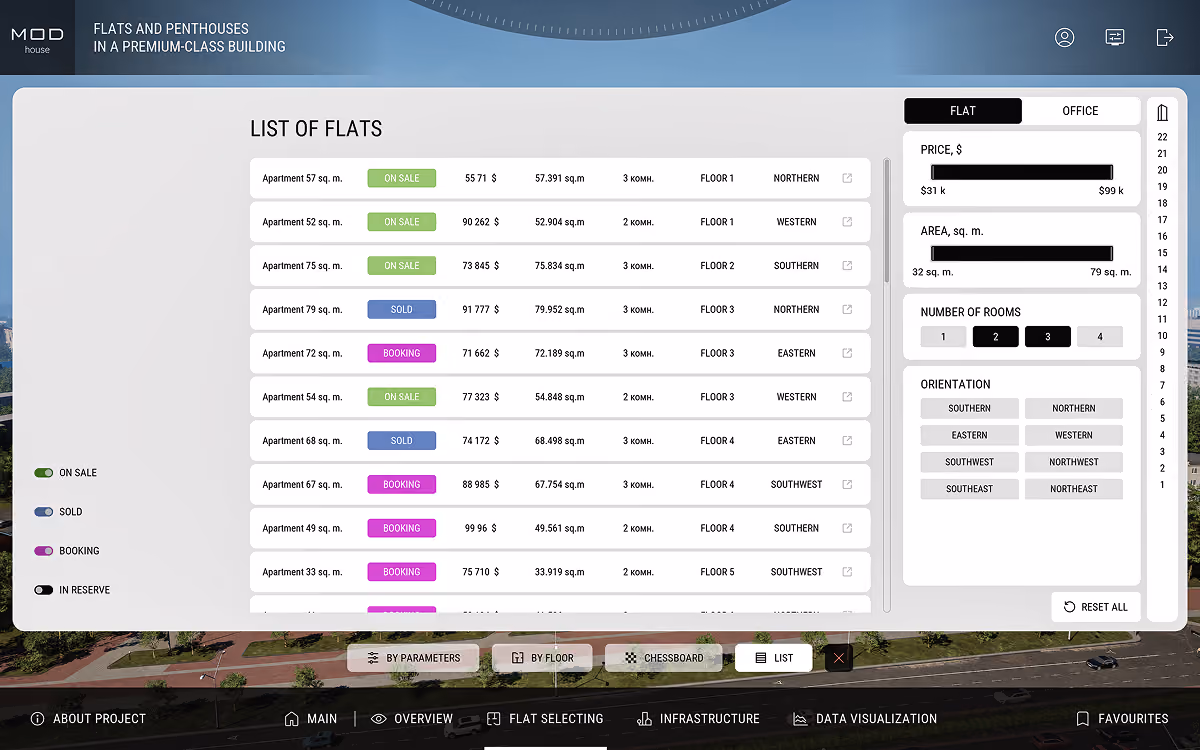Filter by Eastern orientation
1200x750 pixels.
pos(970,435)
